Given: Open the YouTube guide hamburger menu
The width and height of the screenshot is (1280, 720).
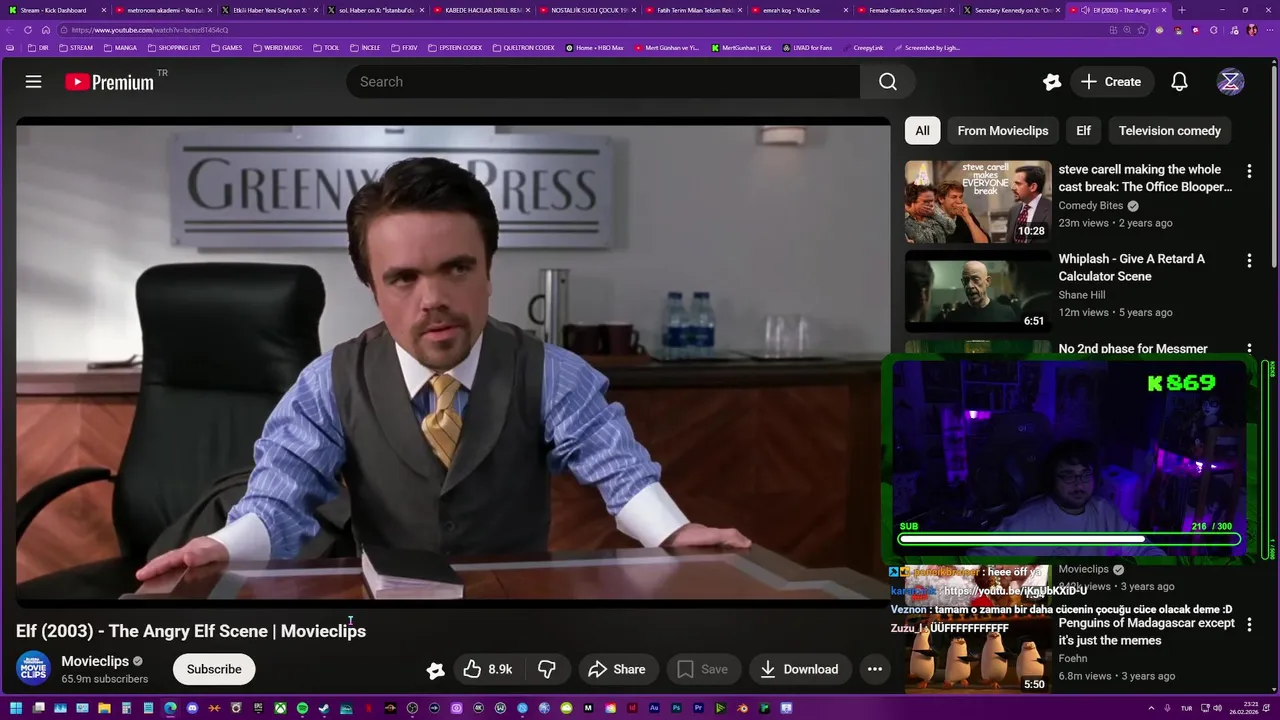Looking at the screenshot, I should [33, 82].
